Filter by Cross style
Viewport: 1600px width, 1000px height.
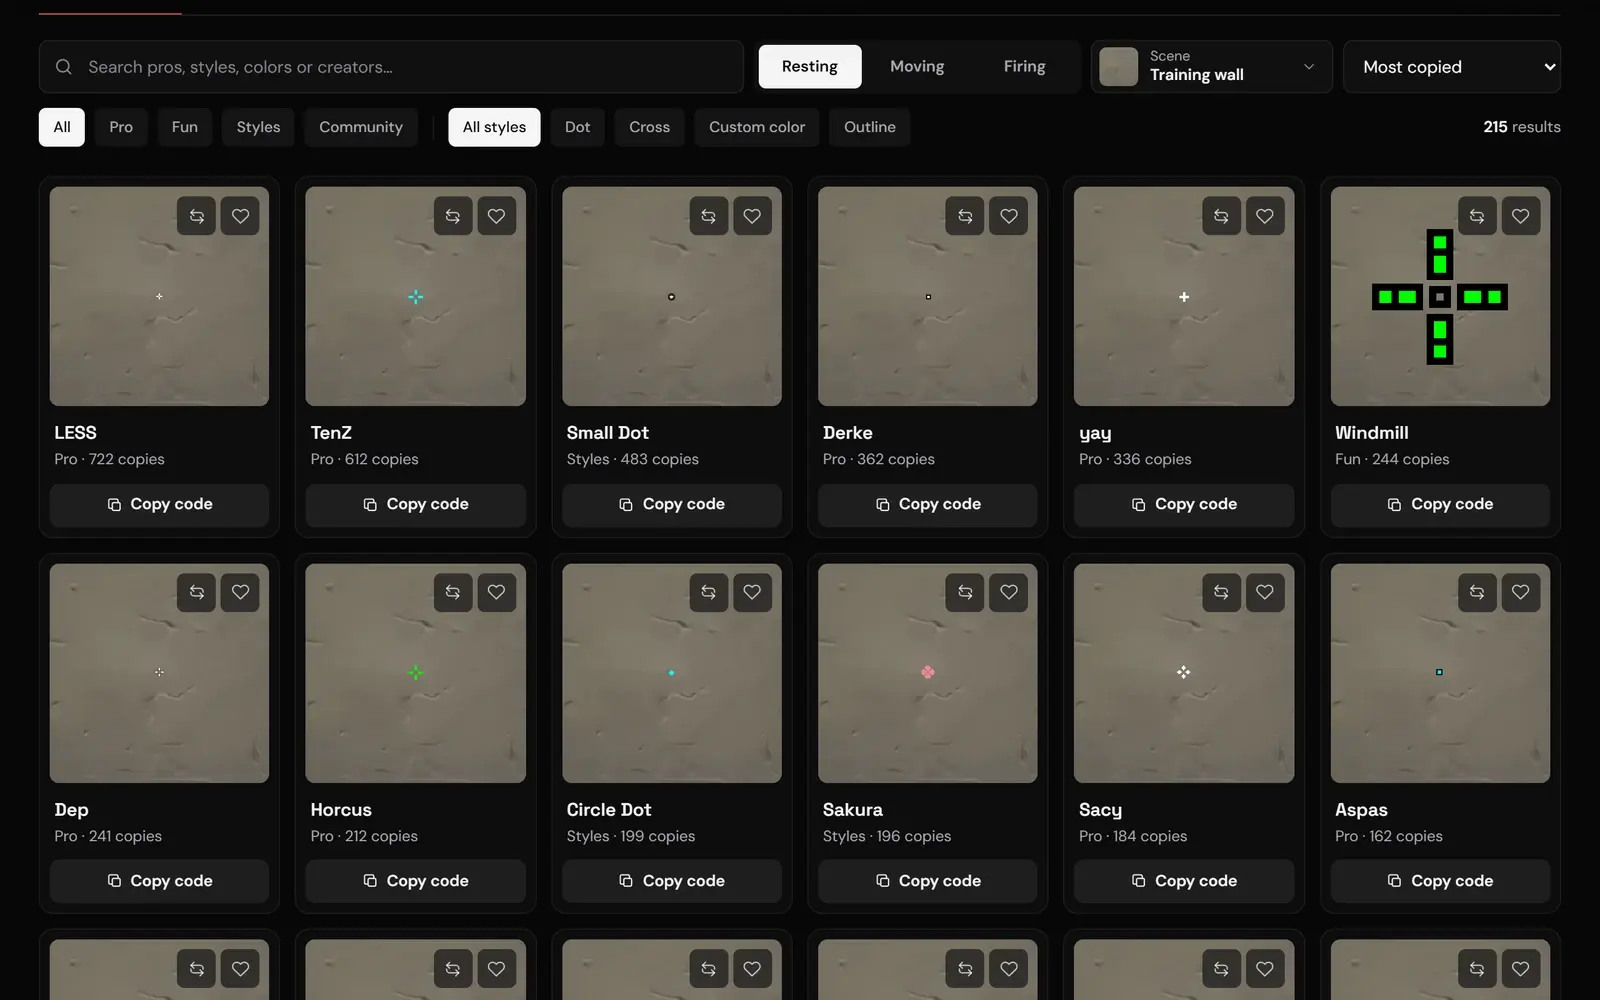[650, 127]
